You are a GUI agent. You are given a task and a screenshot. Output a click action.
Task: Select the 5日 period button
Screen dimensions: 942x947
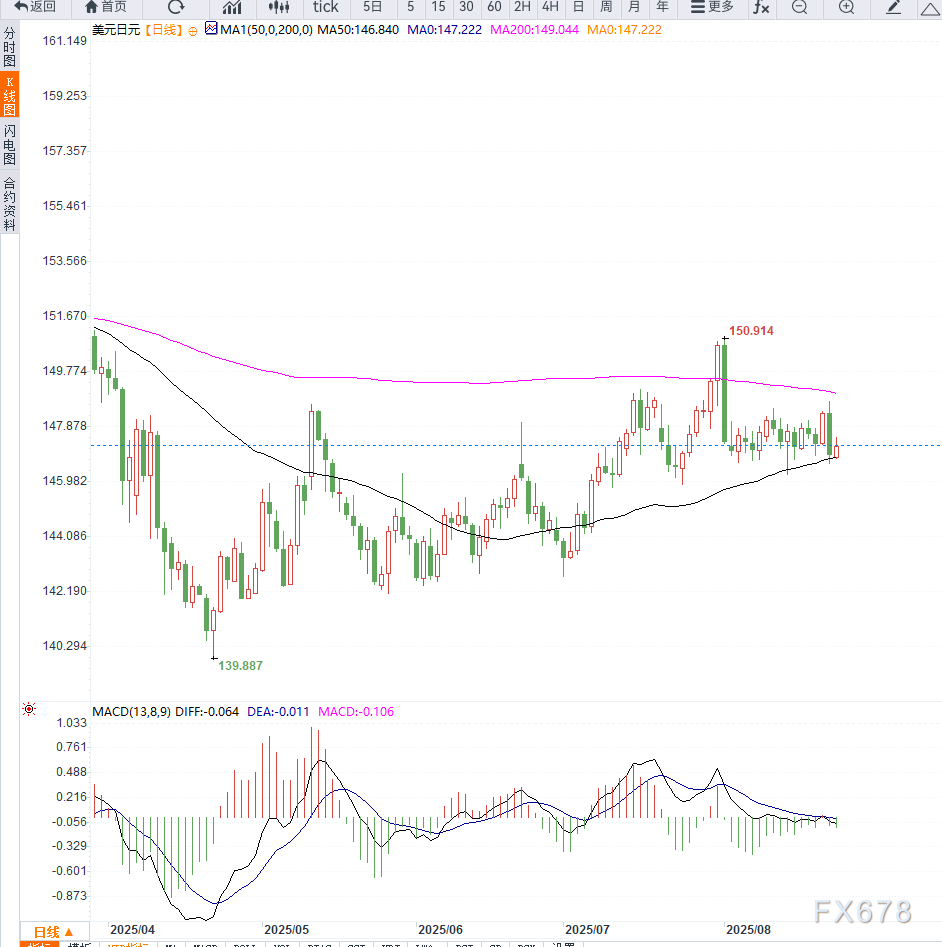(x=372, y=7)
